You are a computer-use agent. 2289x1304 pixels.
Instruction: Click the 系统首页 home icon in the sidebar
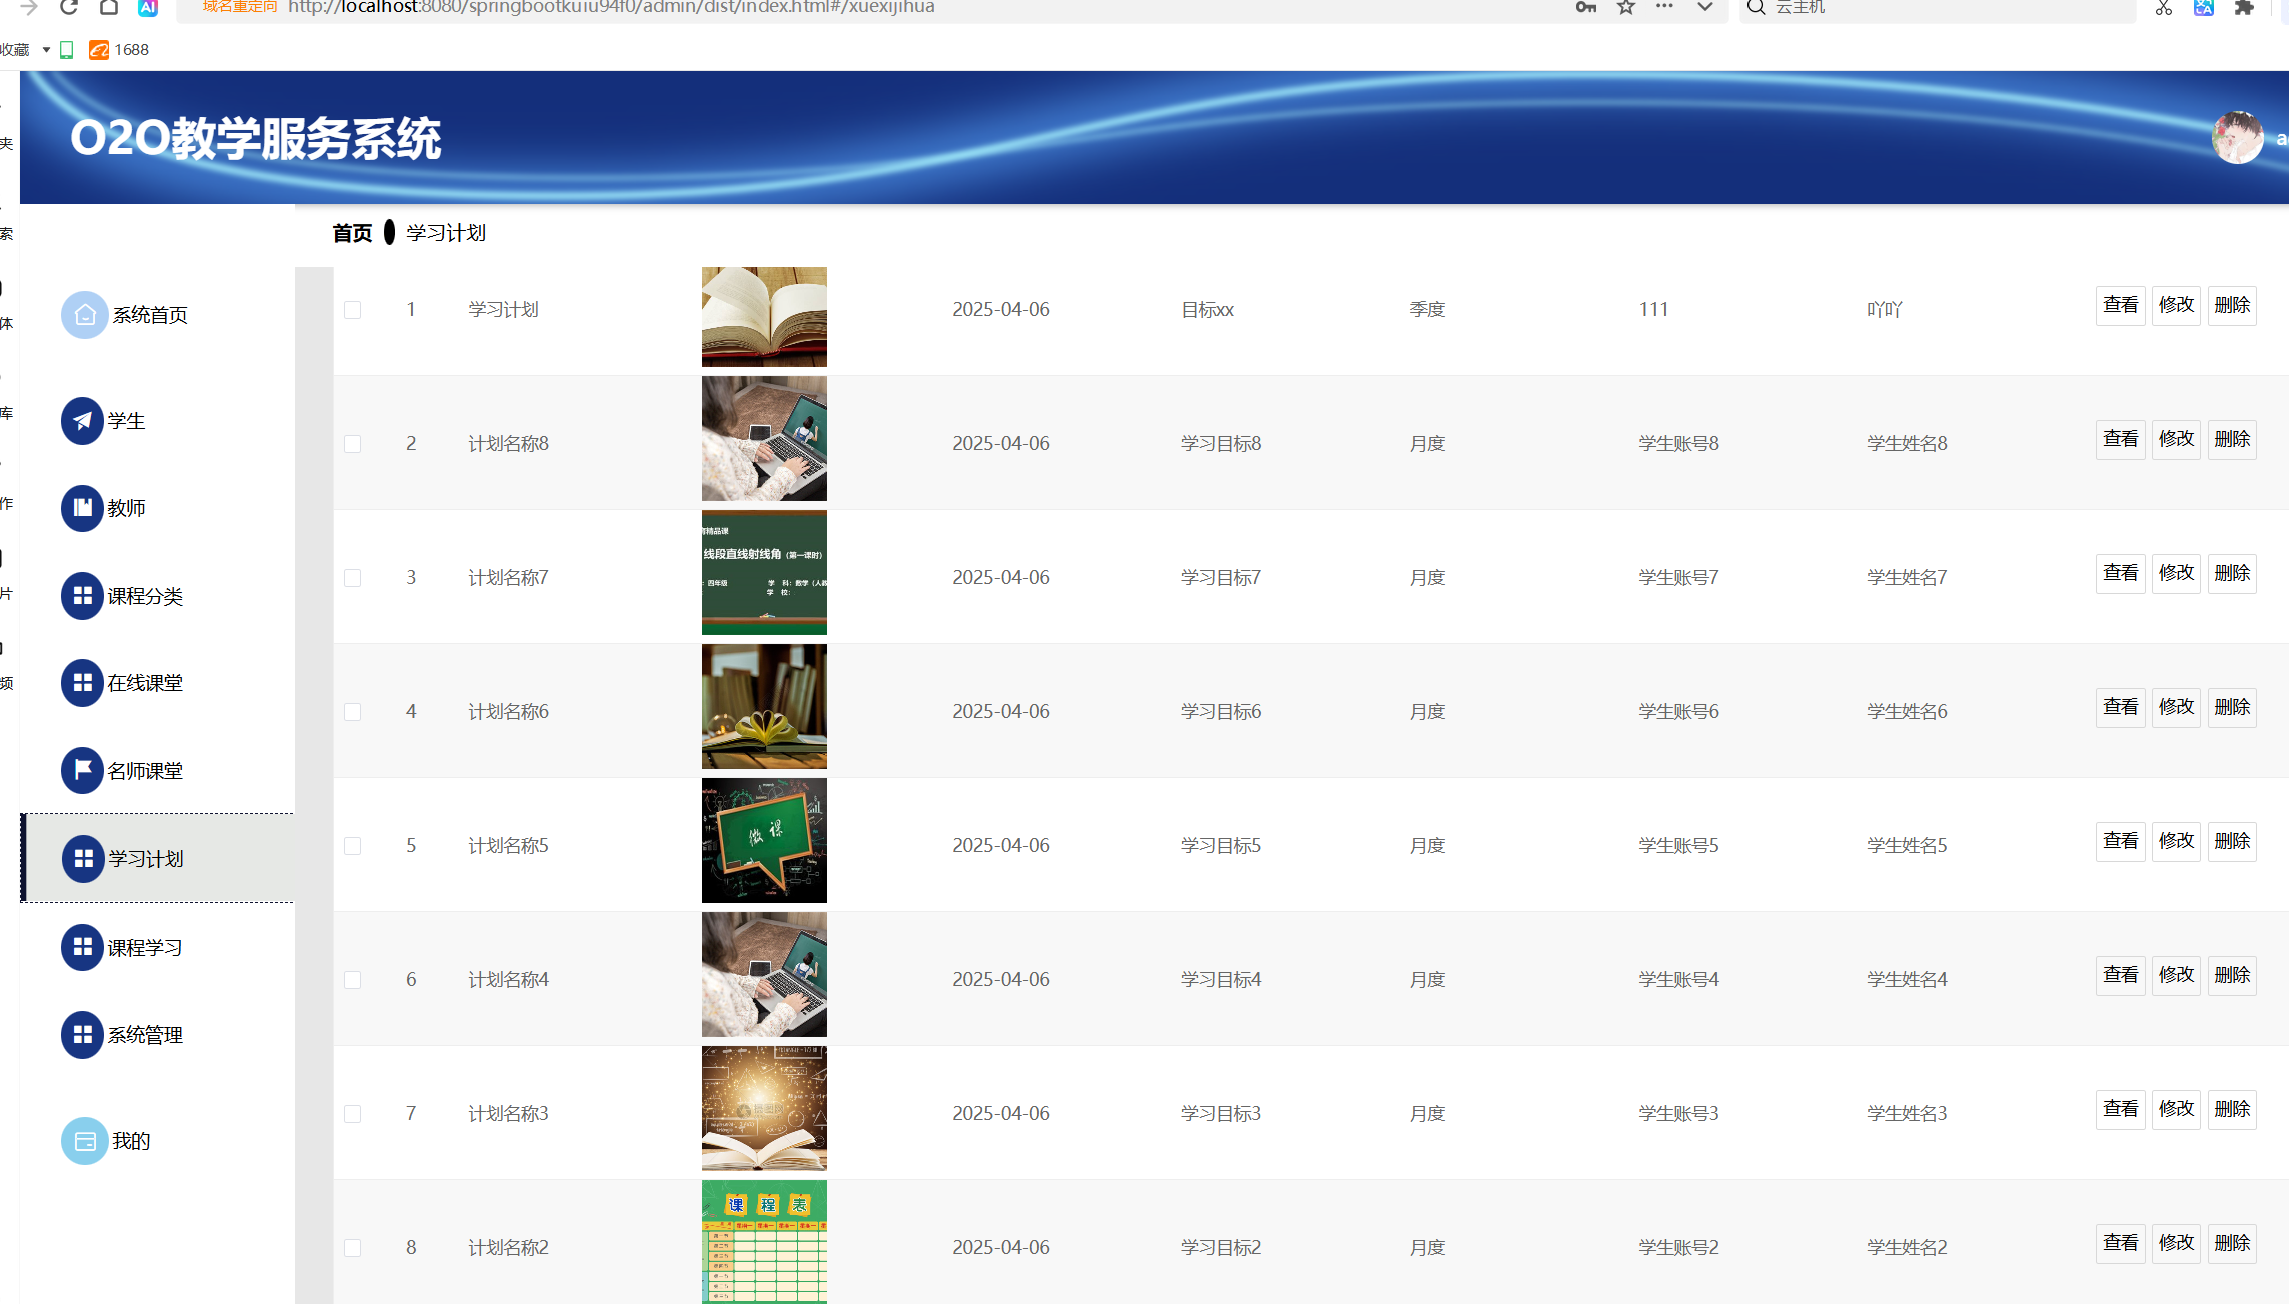pyautogui.click(x=84, y=315)
